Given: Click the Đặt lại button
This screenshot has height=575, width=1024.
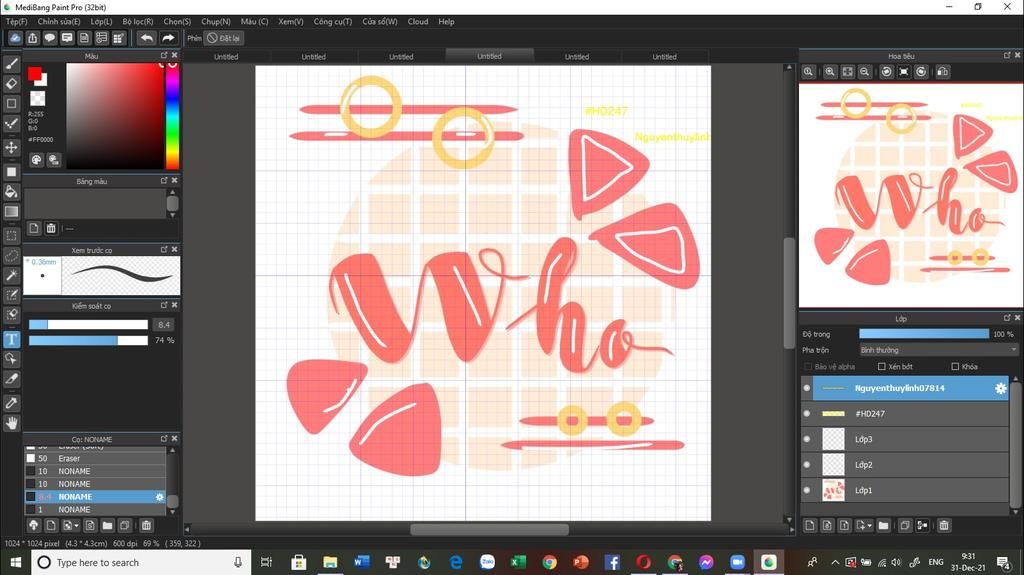Looking at the screenshot, I should 223,39.
